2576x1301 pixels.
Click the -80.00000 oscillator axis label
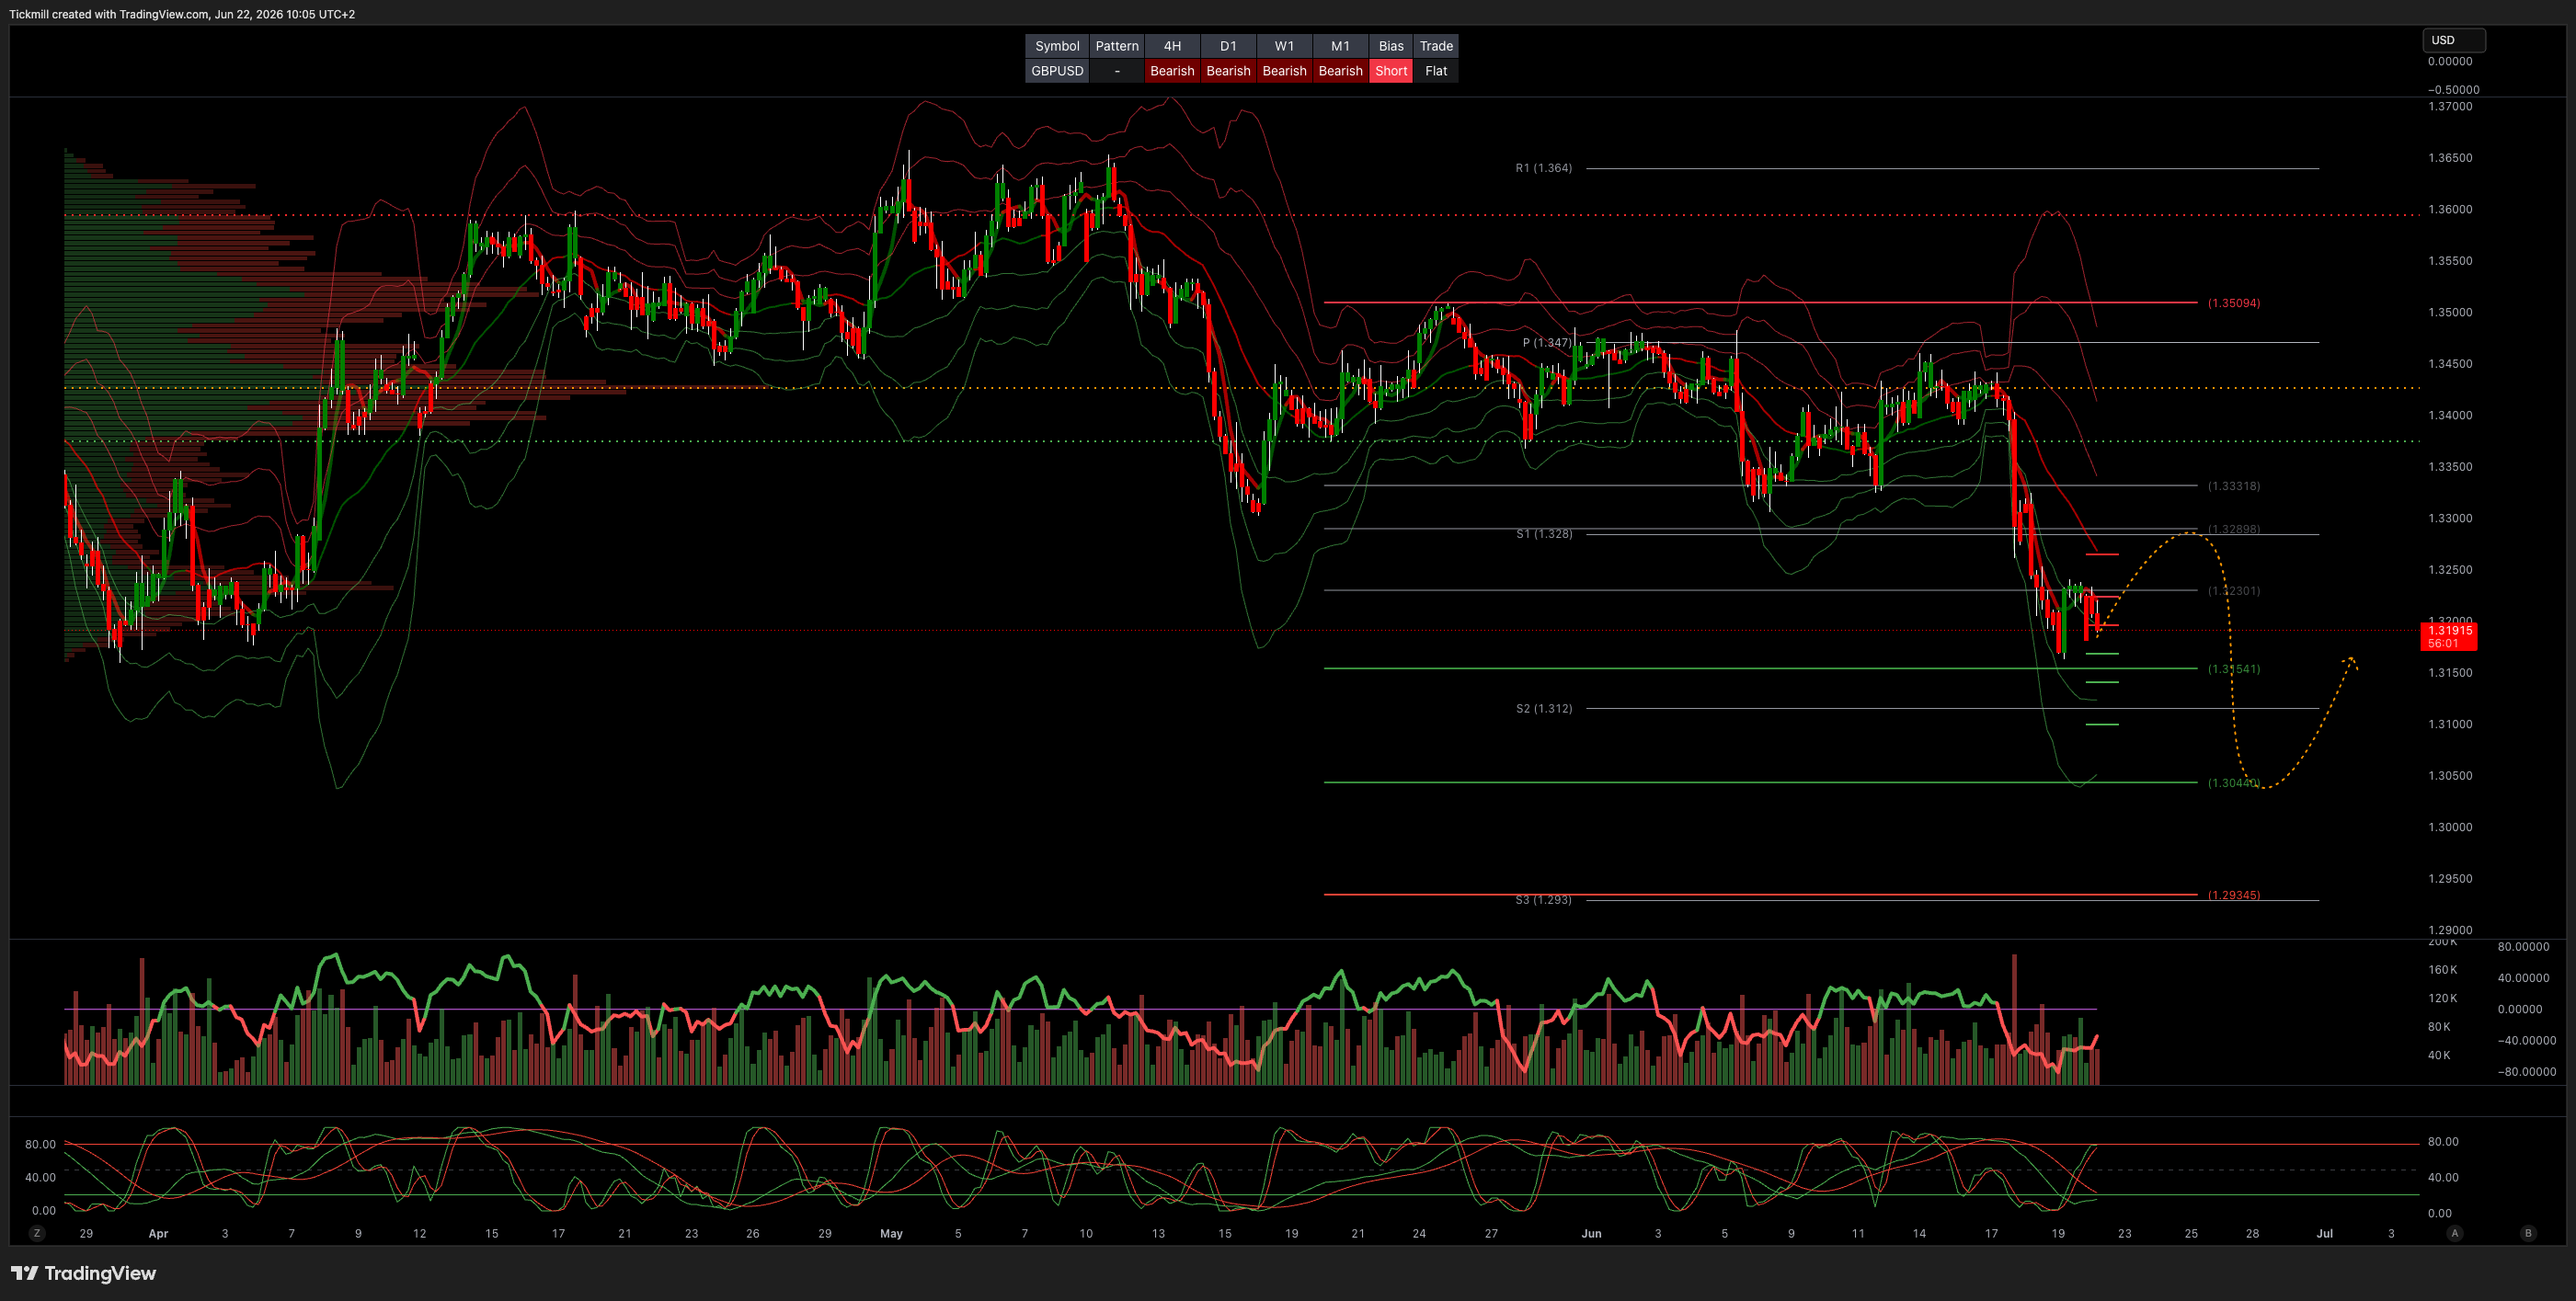pos(2526,1072)
